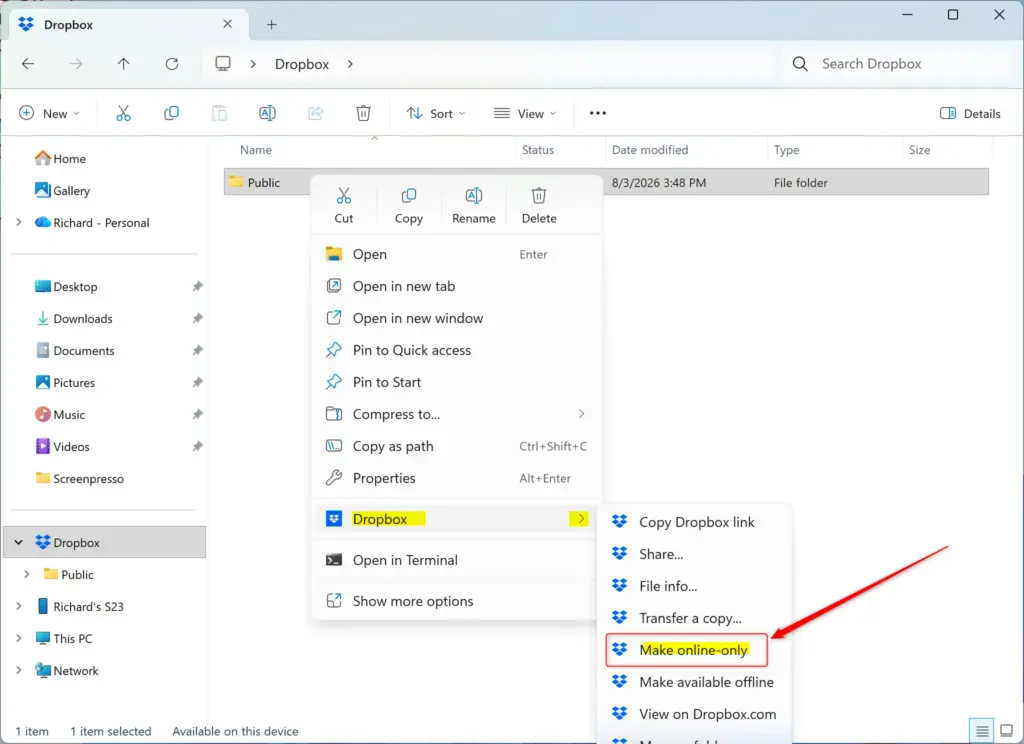Sort by the Type column header
This screenshot has height=744, width=1024.
tap(834, 150)
